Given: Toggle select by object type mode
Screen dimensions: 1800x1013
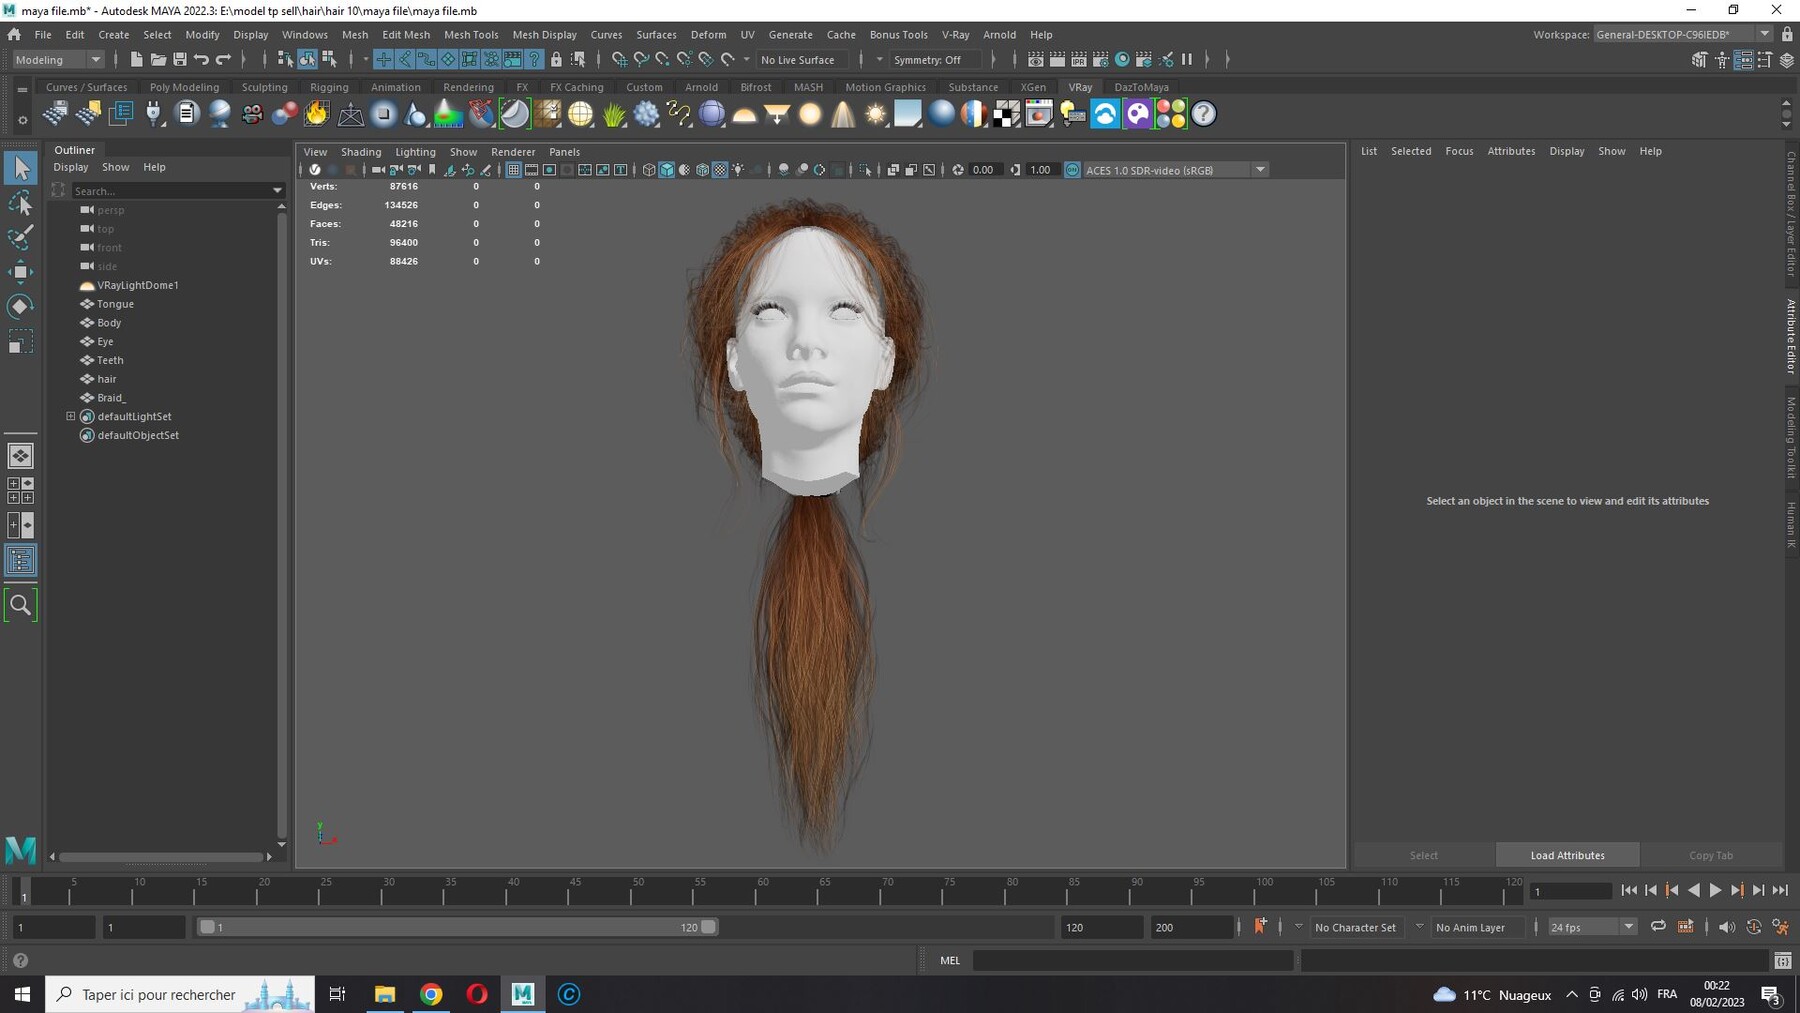Looking at the screenshot, I should [x=307, y=60].
